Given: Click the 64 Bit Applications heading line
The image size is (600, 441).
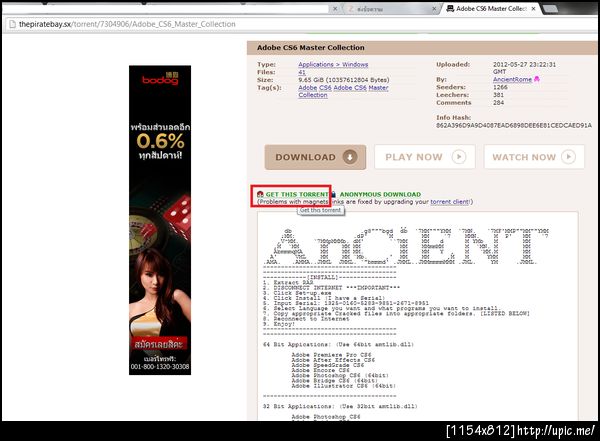Looking at the screenshot, I should click(x=338, y=344).
